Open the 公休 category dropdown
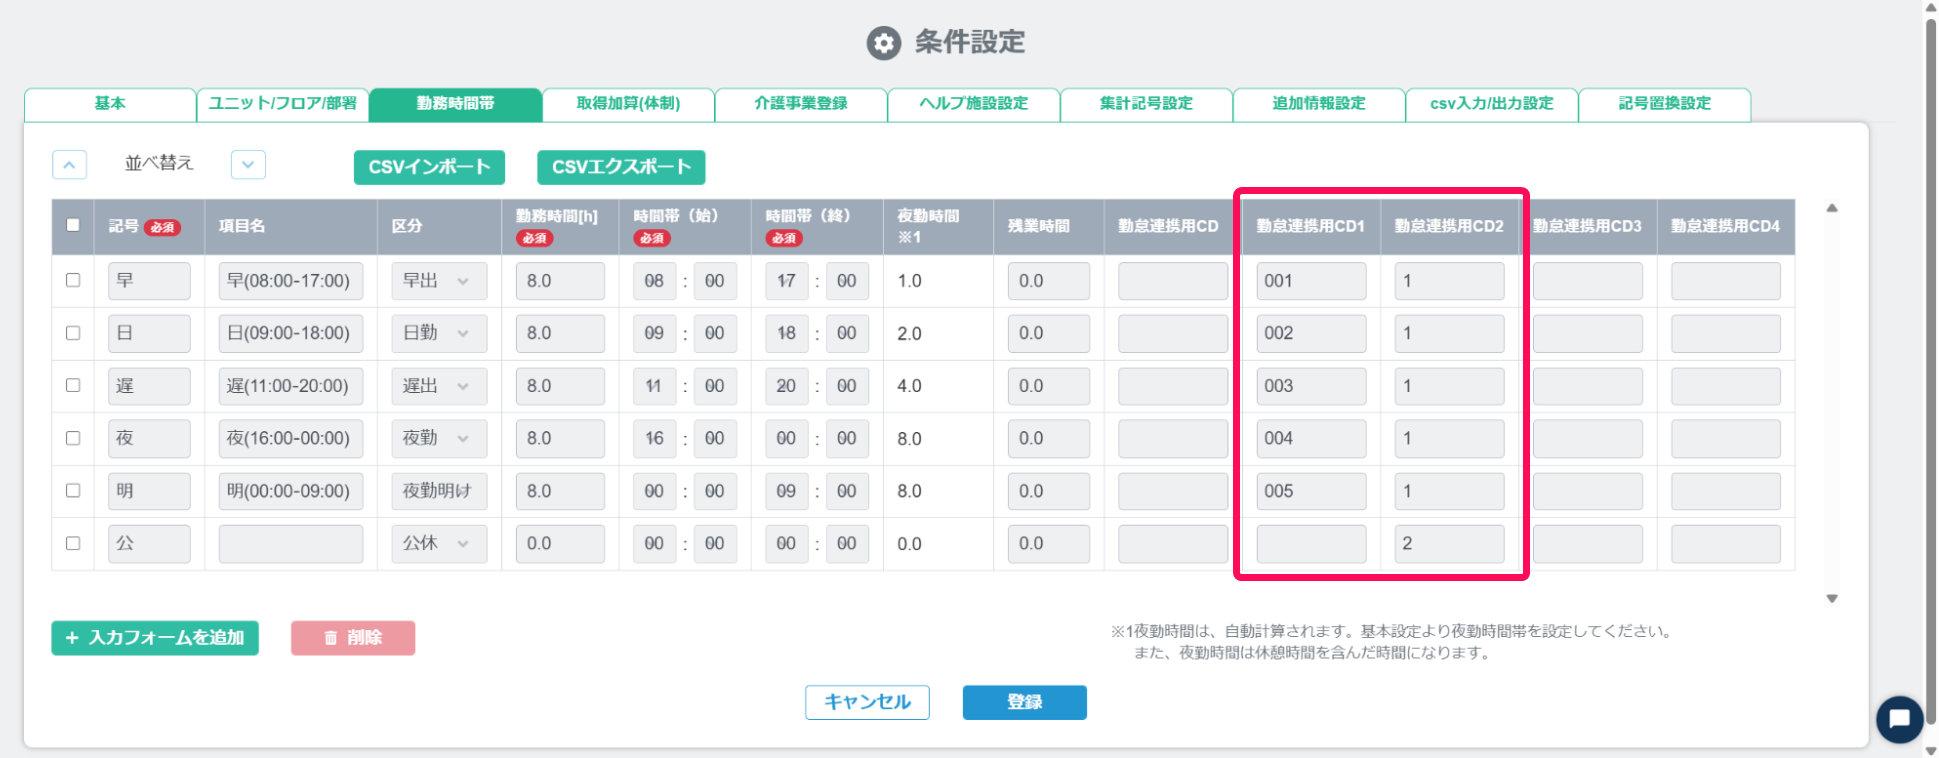The image size is (1939, 758). pyautogui.click(x=439, y=543)
